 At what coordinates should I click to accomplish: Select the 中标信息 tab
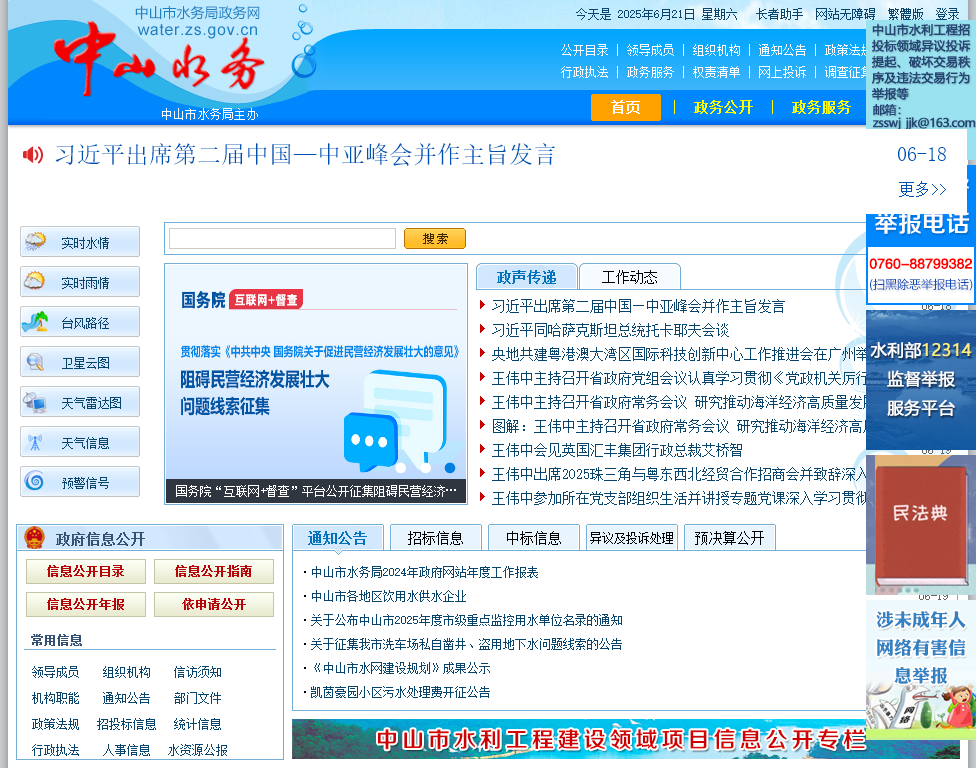coord(533,538)
